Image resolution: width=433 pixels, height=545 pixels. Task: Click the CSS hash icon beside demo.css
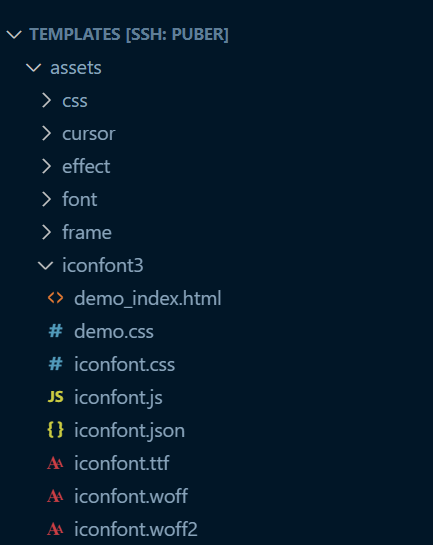(56, 331)
